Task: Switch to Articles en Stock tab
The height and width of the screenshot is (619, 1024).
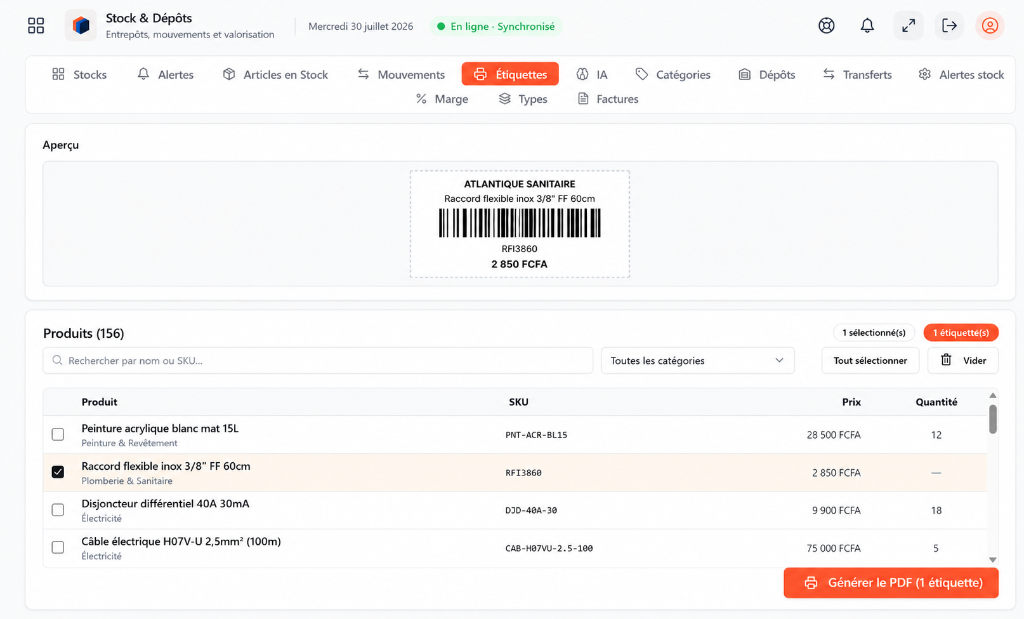Action: click(275, 74)
